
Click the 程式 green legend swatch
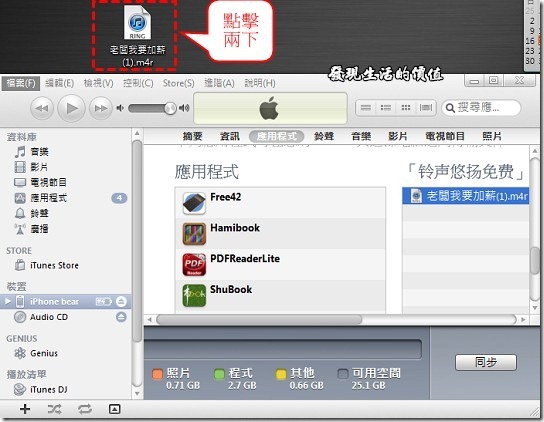pyautogui.click(x=219, y=374)
